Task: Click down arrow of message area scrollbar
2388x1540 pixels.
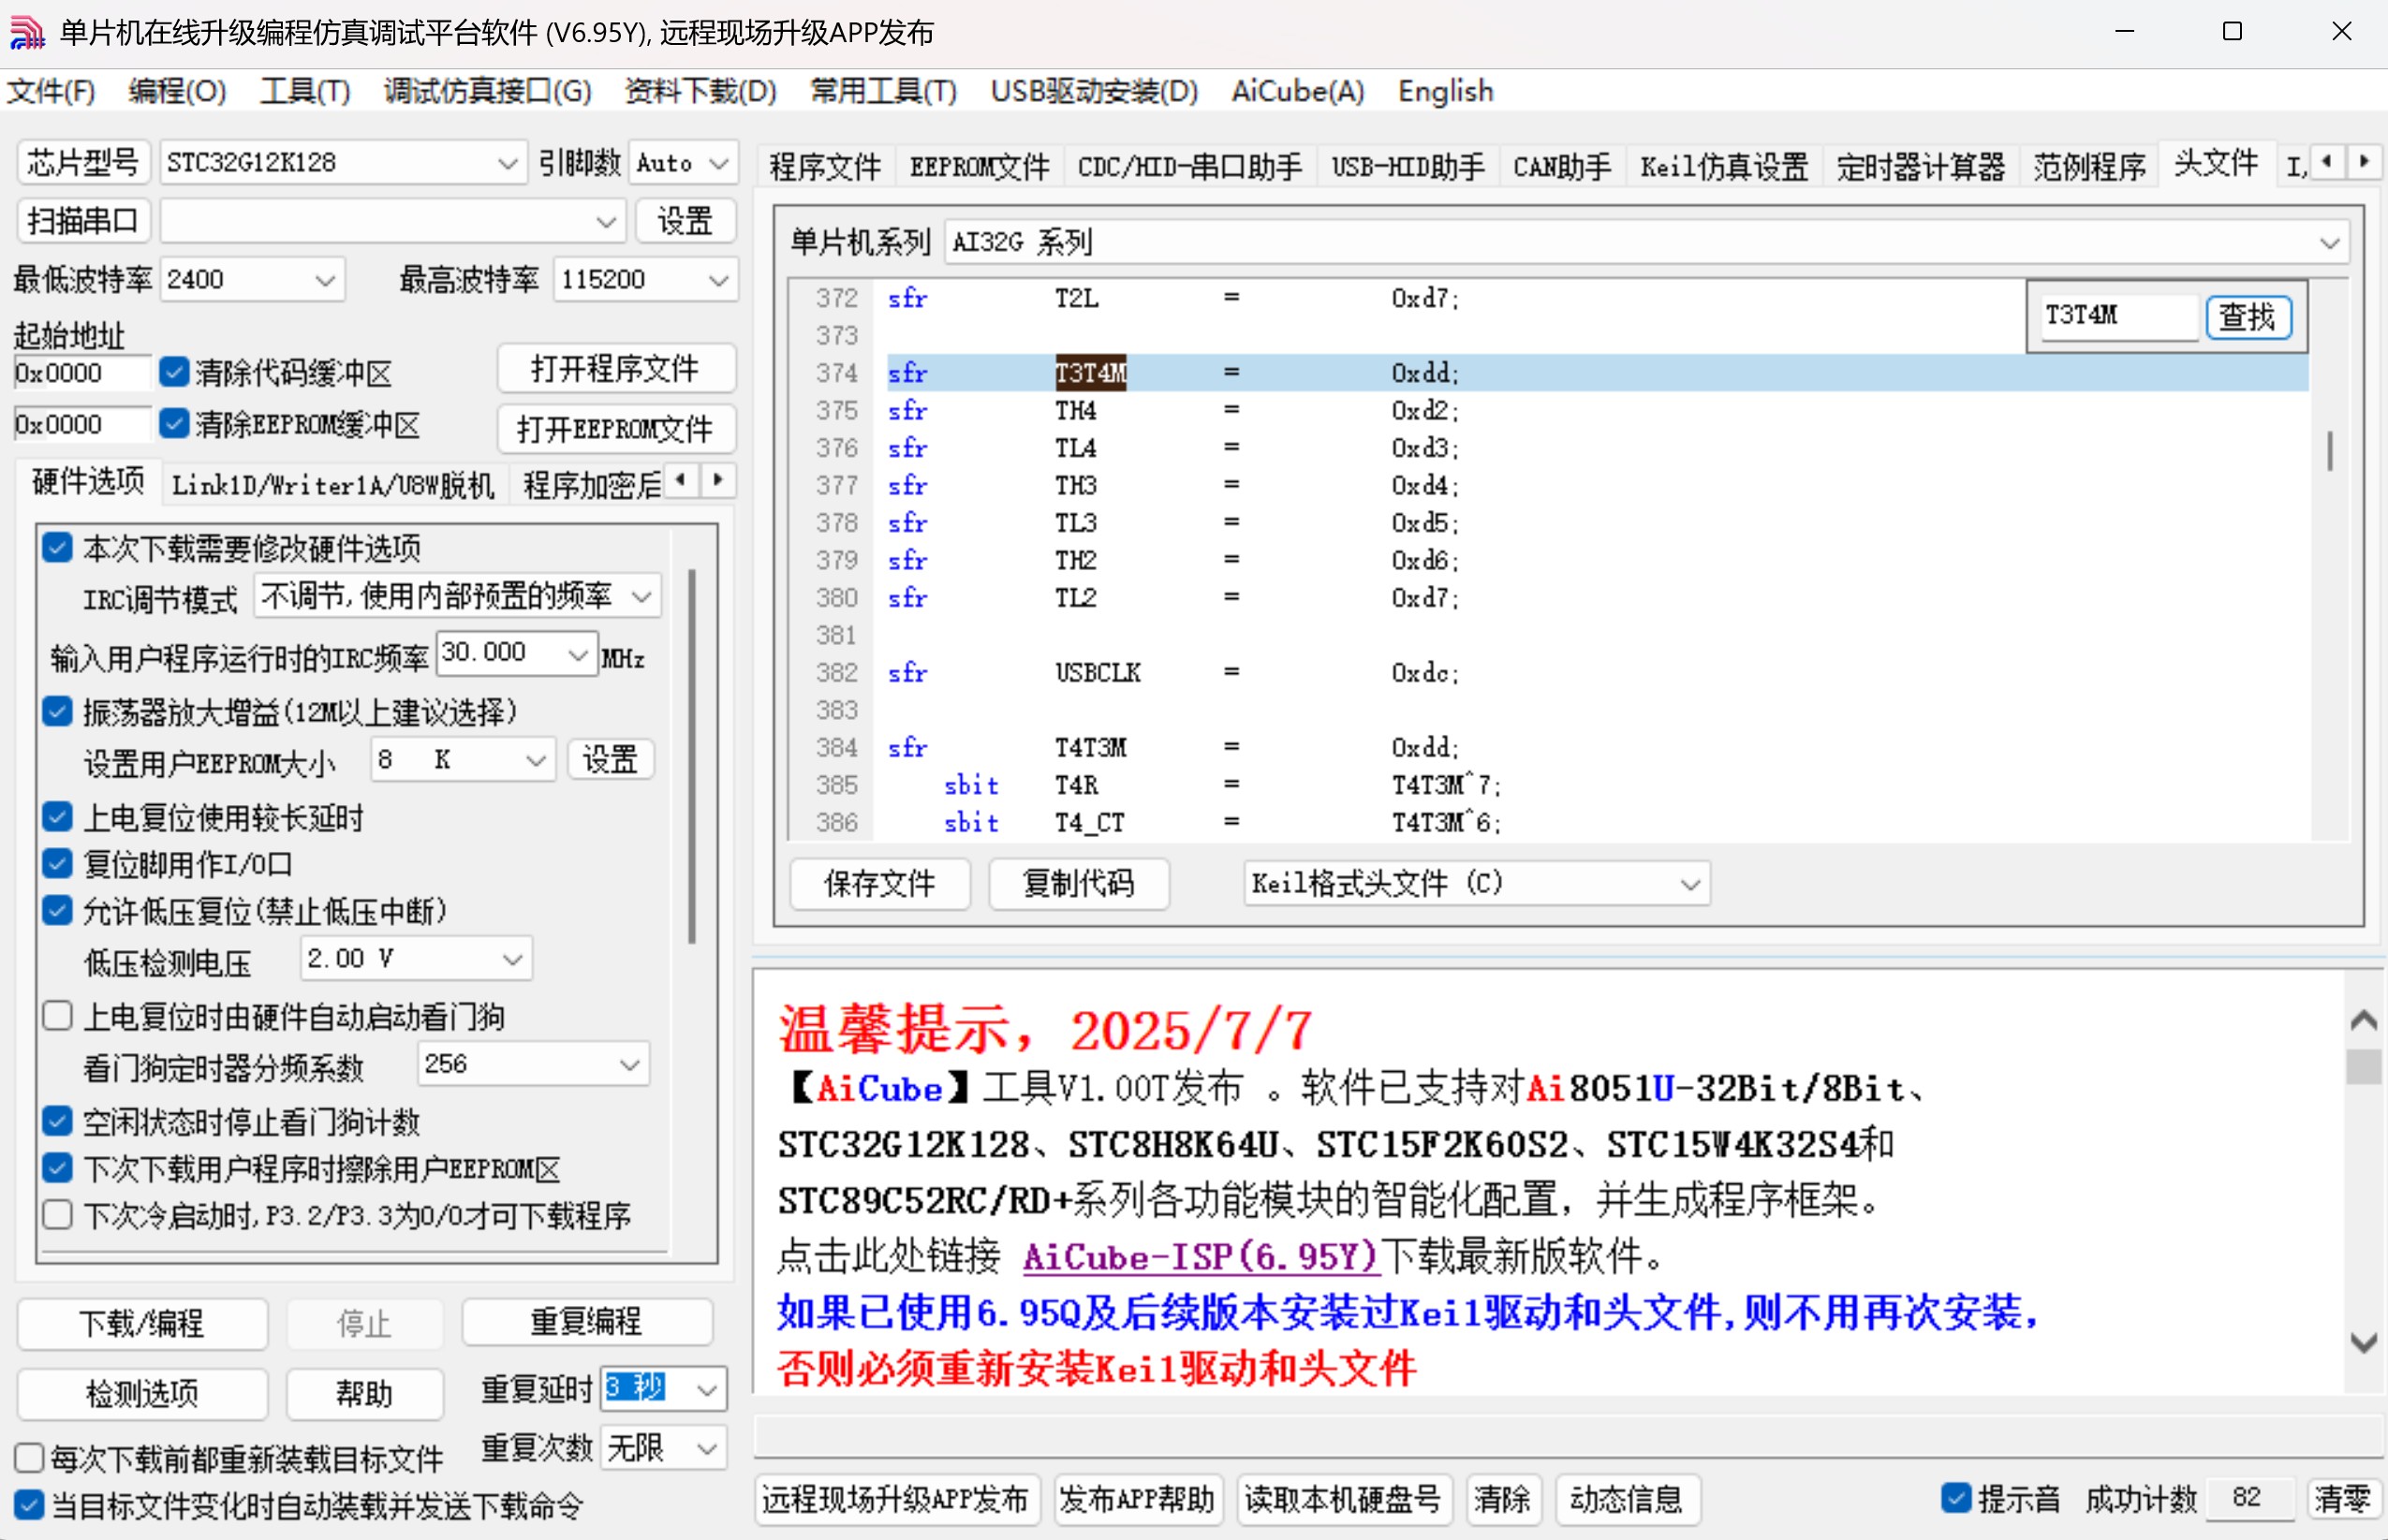Action: click(x=2363, y=1343)
